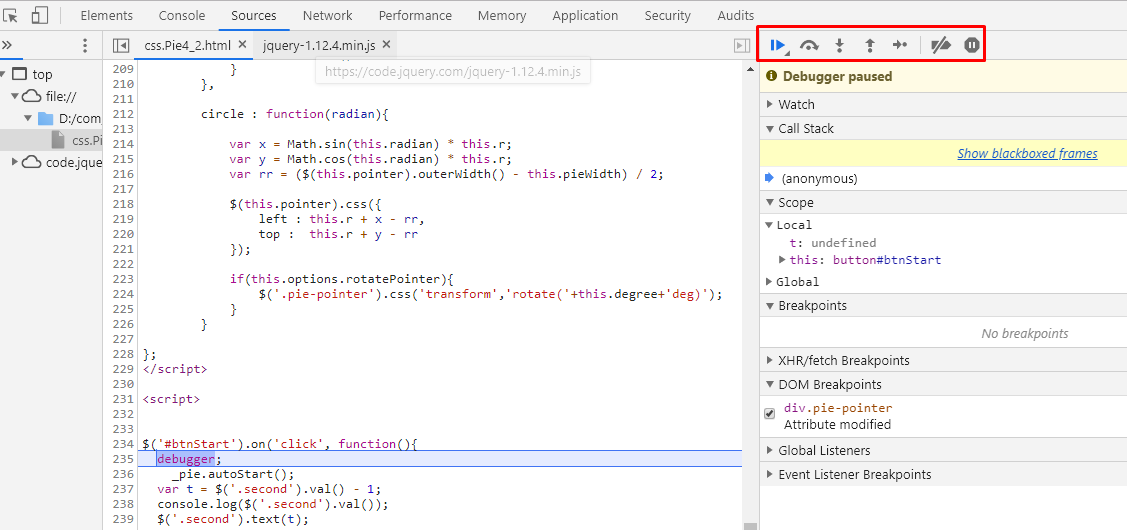
Task: Step over next function call
Action: pos(809,46)
